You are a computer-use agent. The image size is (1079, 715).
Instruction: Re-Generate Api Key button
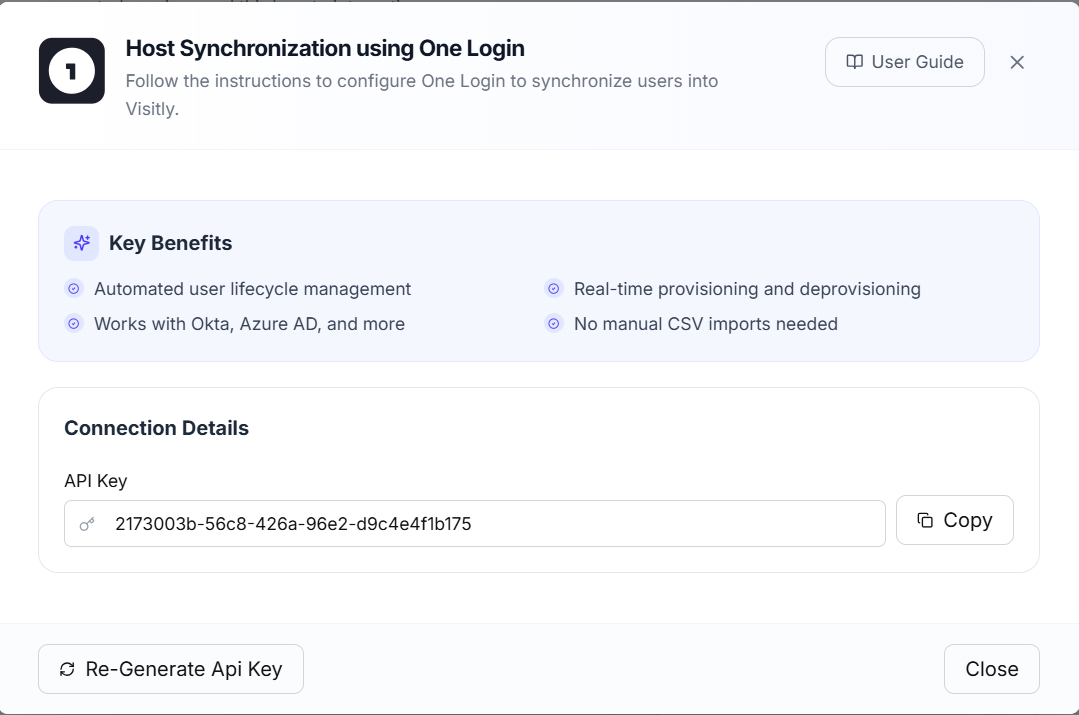click(x=171, y=669)
